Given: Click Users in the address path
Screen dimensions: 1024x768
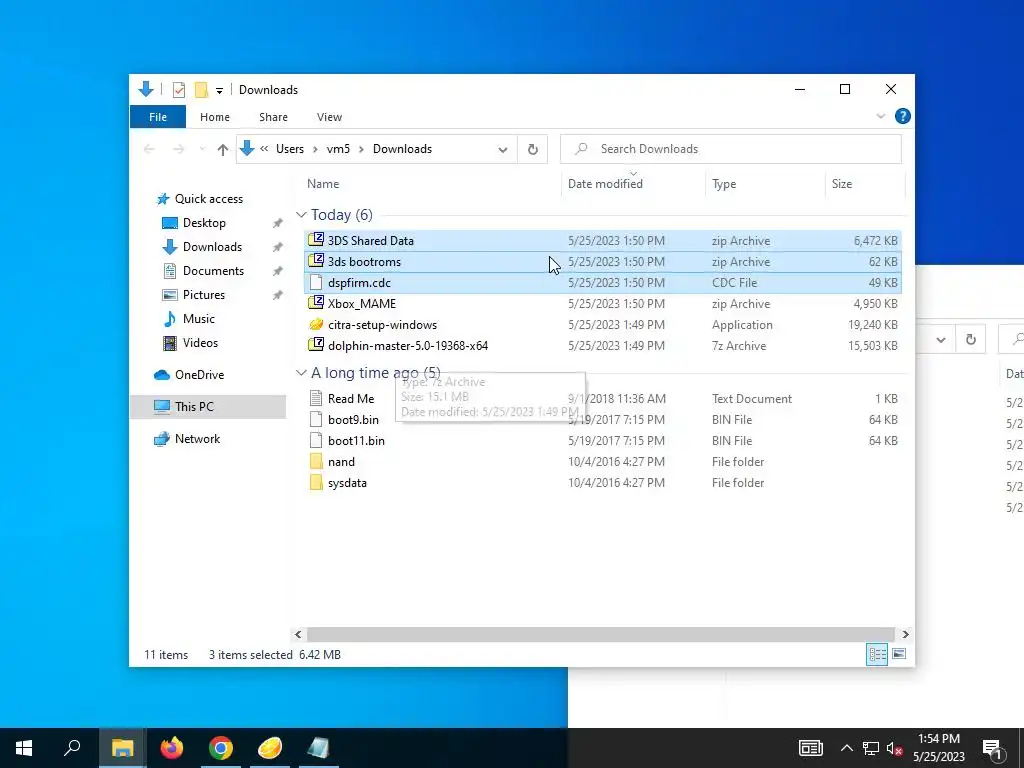Looking at the screenshot, I should 290,149.
